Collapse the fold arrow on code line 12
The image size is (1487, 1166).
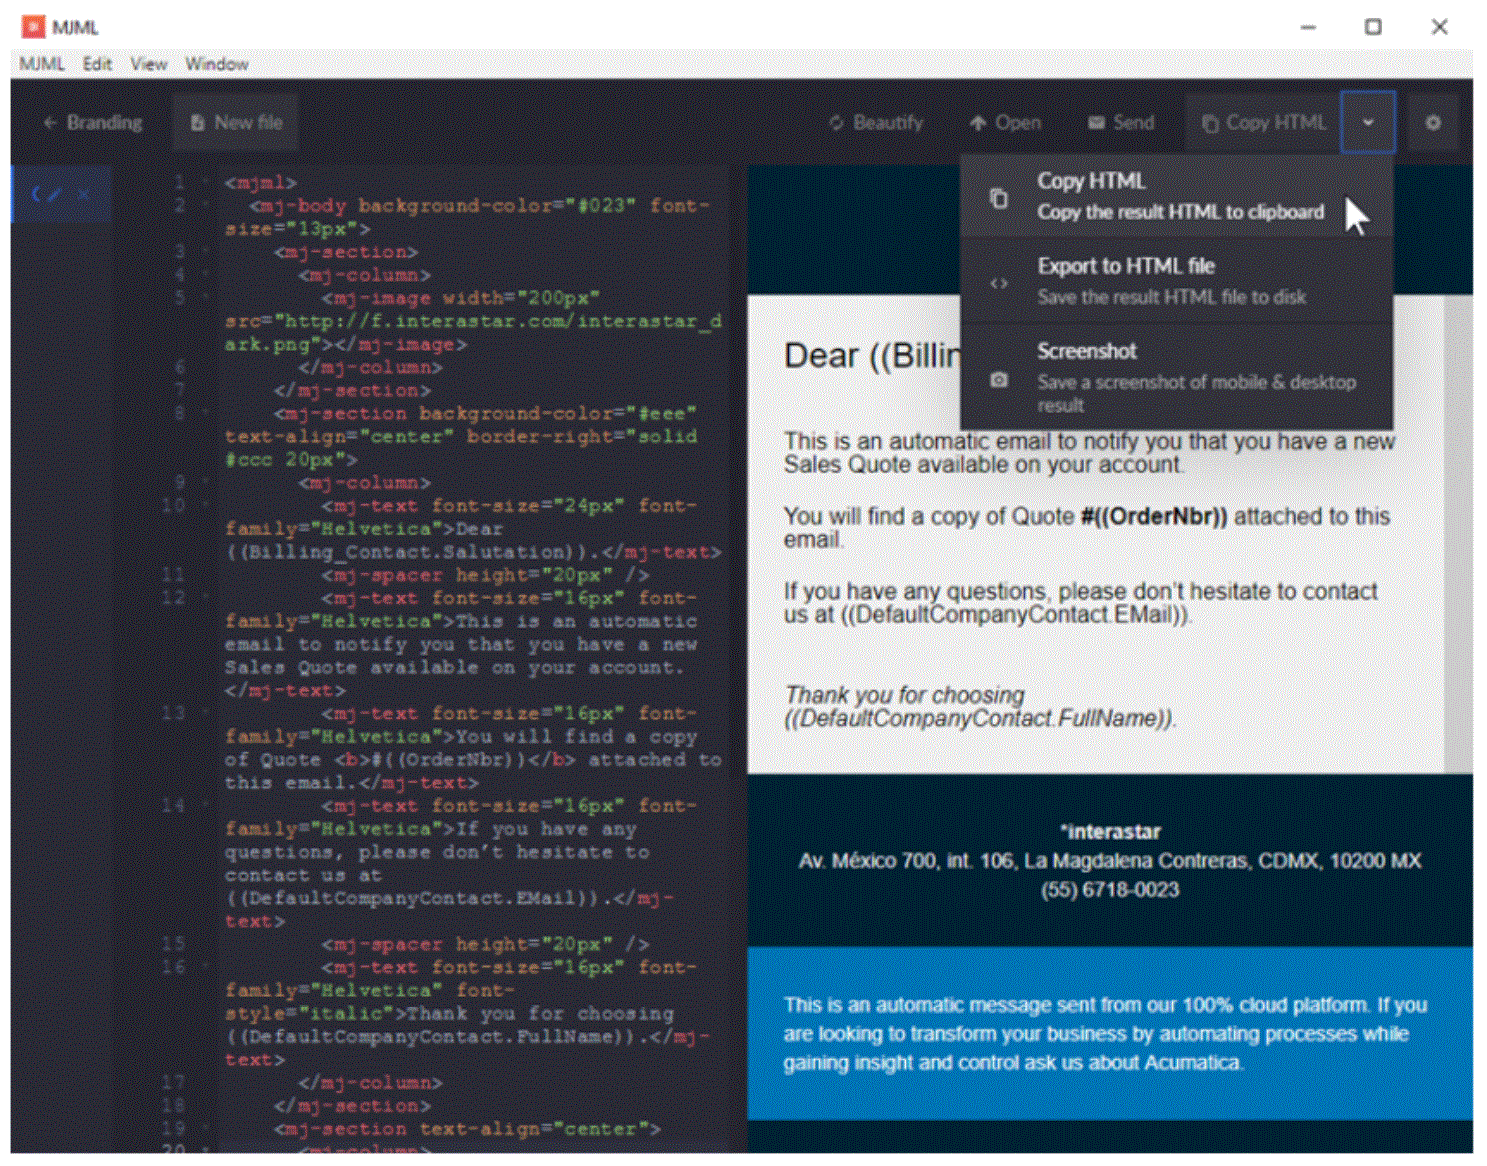click(205, 598)
